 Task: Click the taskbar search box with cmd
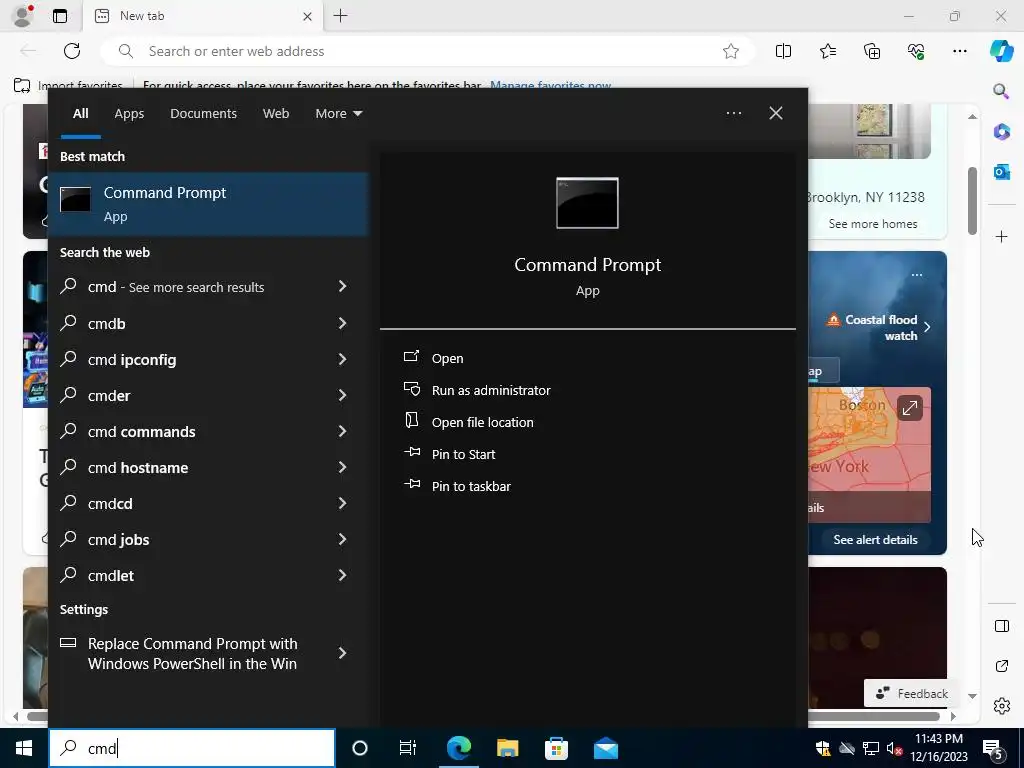coord(192,748)
